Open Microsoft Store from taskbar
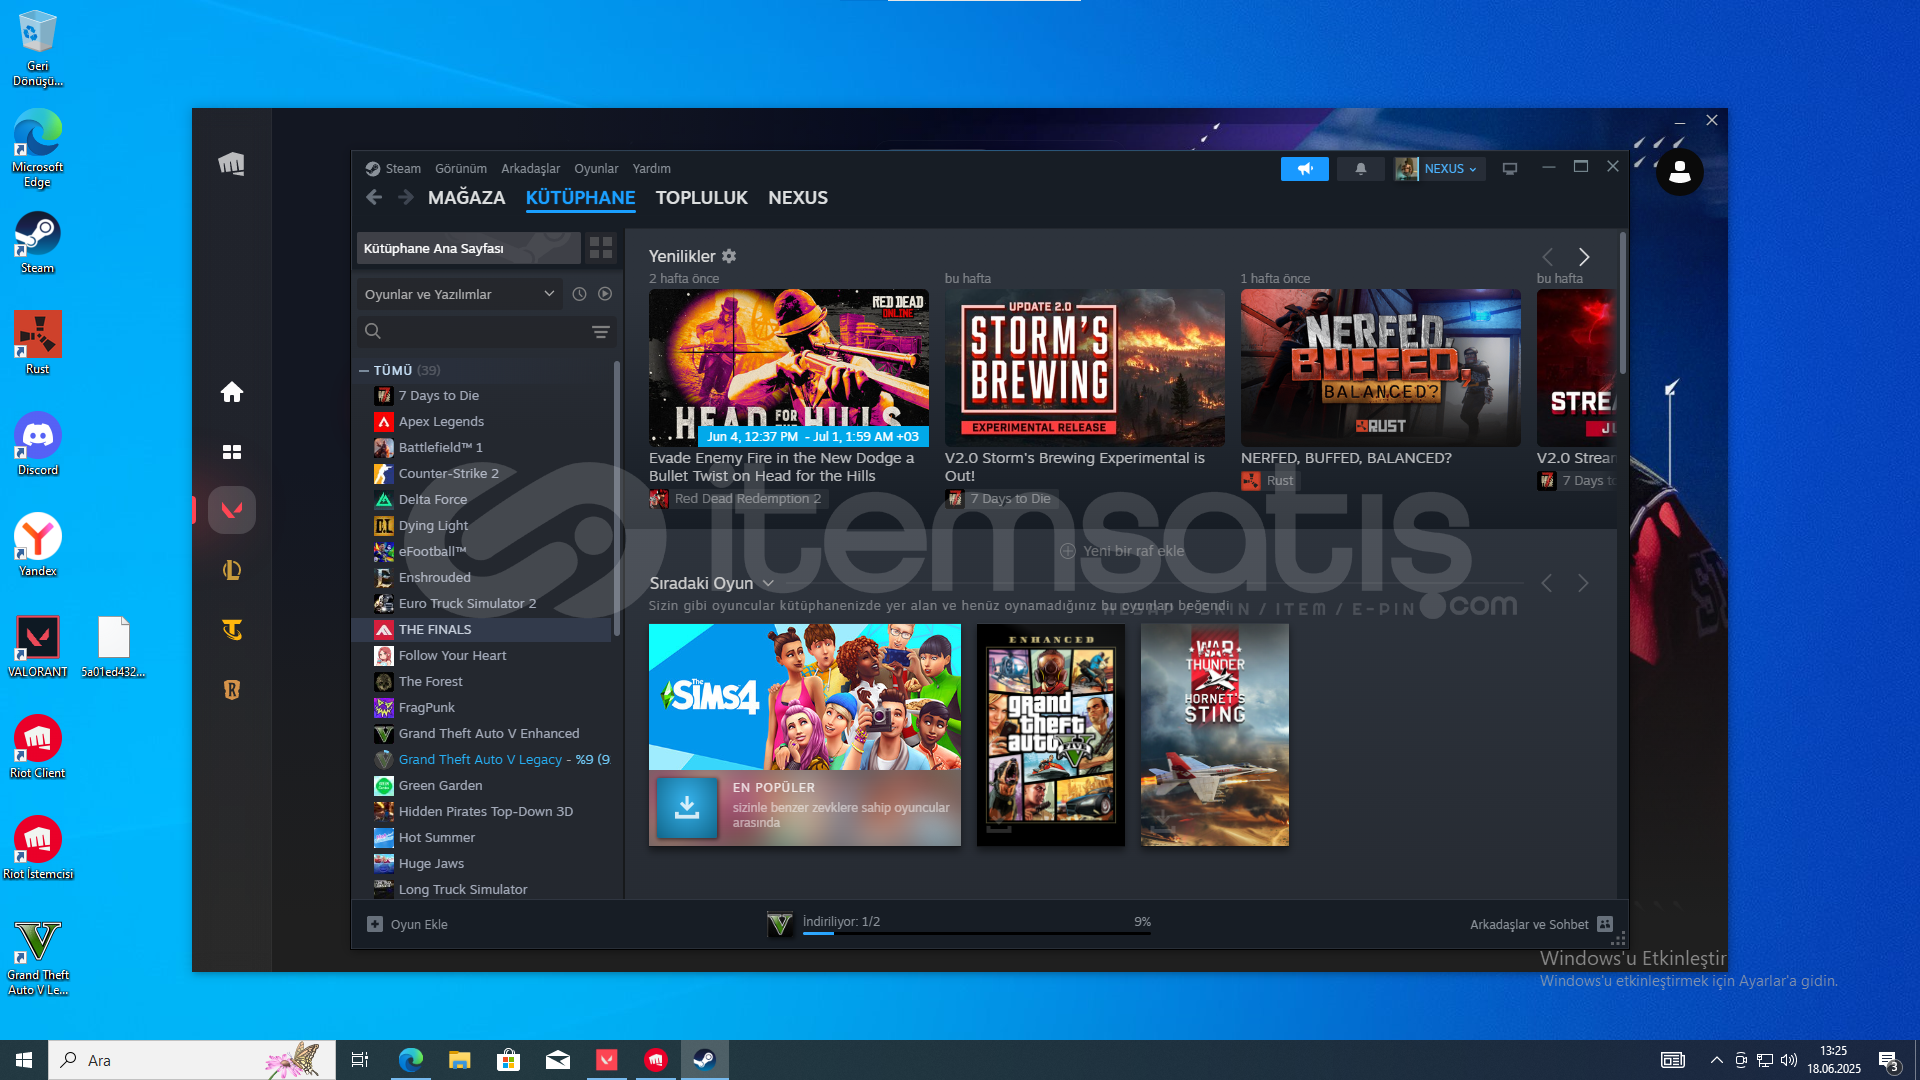The image size is (1920, 1080). coord(508,1060)
